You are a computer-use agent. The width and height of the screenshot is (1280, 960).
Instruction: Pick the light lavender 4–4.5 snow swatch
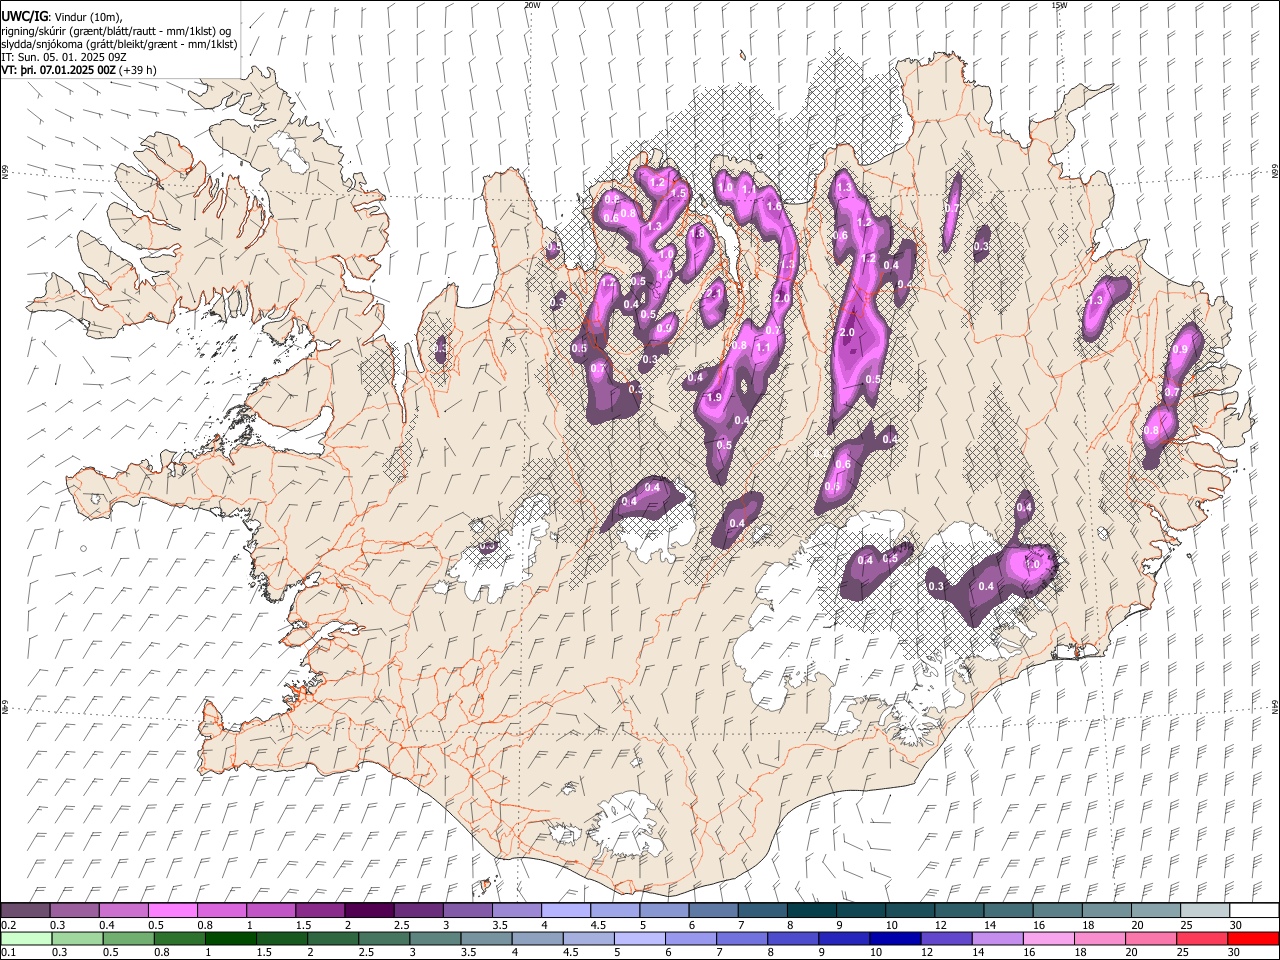coord(566,911)
